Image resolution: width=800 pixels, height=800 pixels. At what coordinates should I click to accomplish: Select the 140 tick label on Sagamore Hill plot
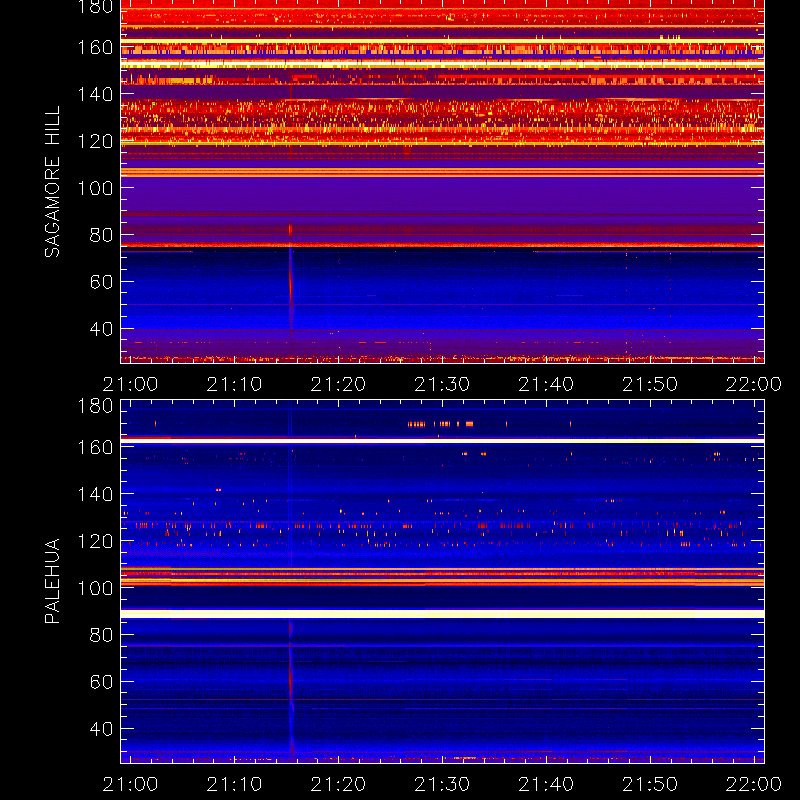coord(95,94)
